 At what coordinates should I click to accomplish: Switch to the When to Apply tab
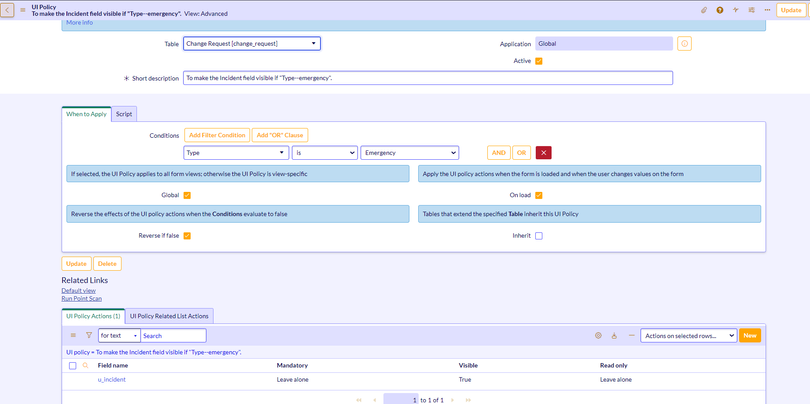86,114
